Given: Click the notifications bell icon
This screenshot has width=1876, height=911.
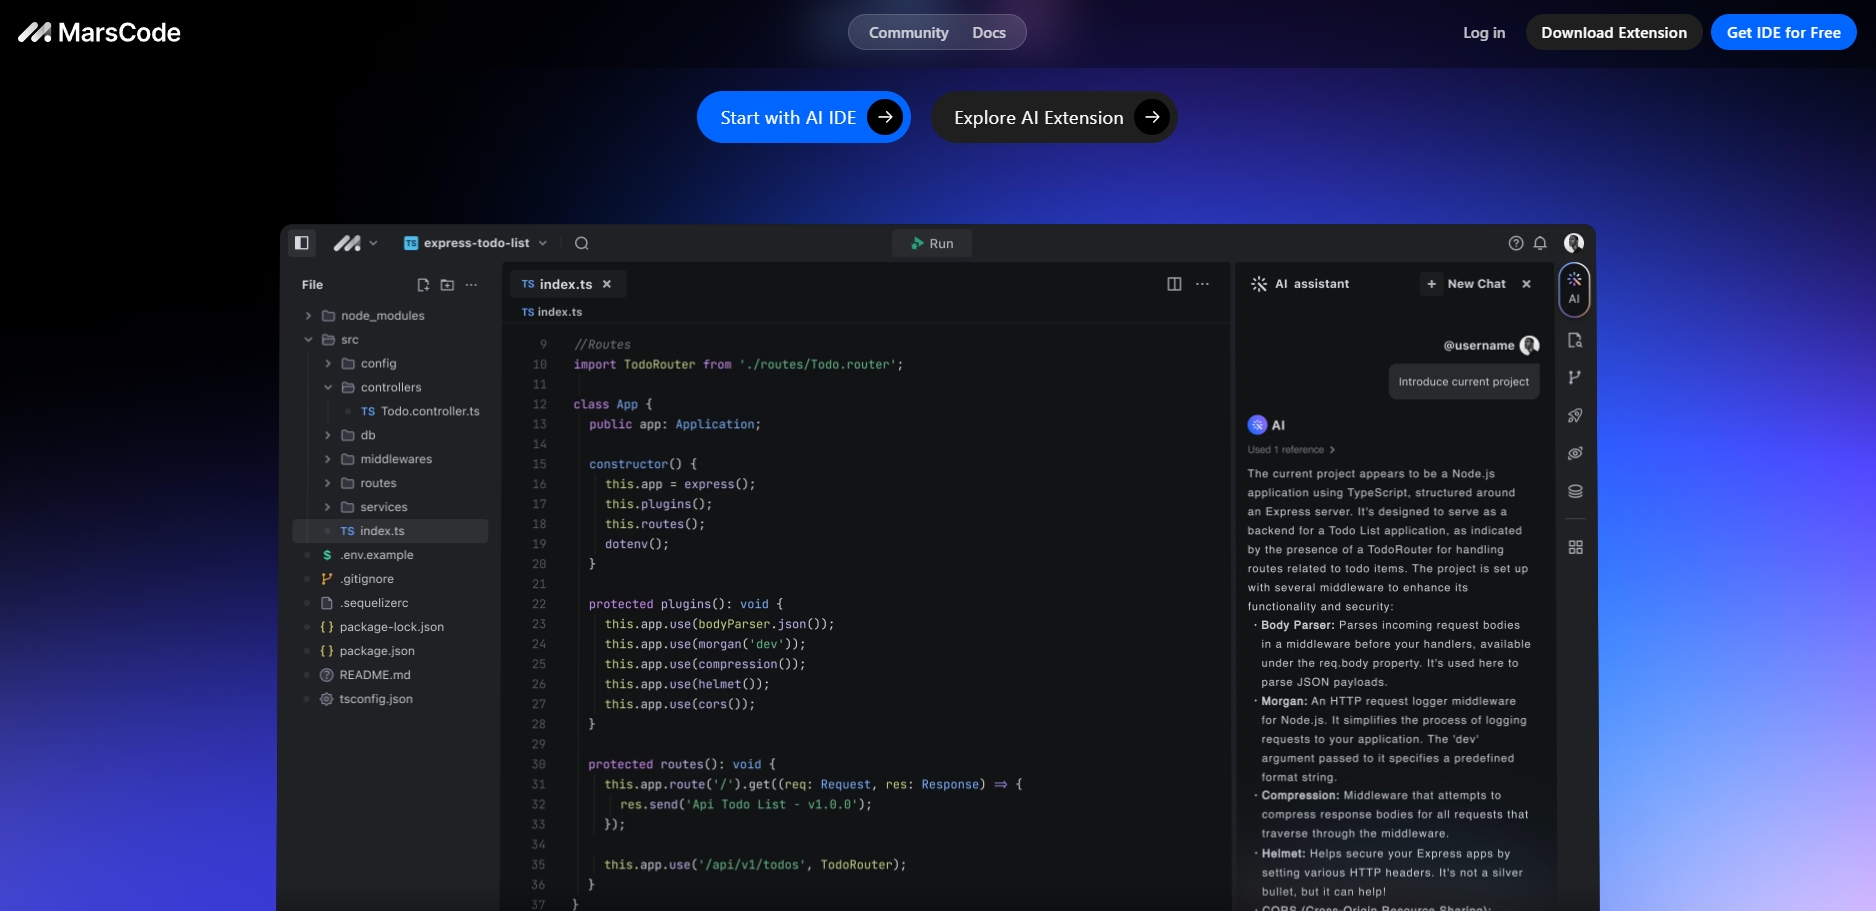Looking at the screenshot, I should 1540,243.
